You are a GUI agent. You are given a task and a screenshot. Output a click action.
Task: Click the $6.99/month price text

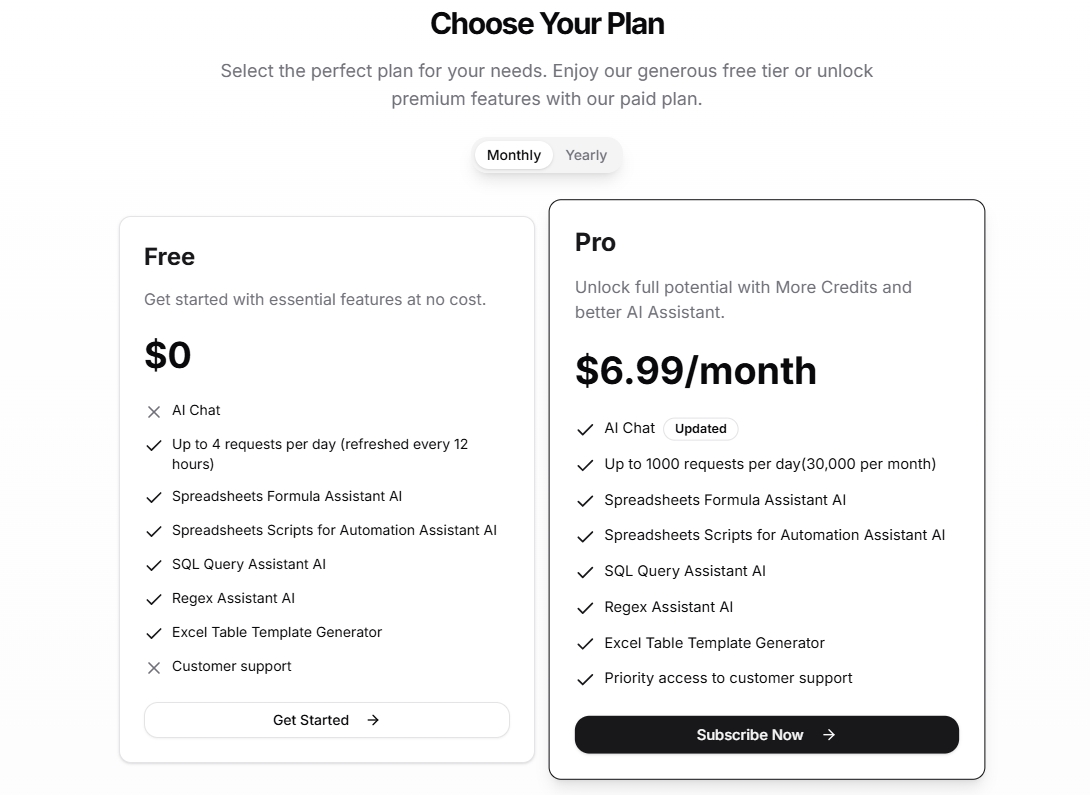[695, 371]
